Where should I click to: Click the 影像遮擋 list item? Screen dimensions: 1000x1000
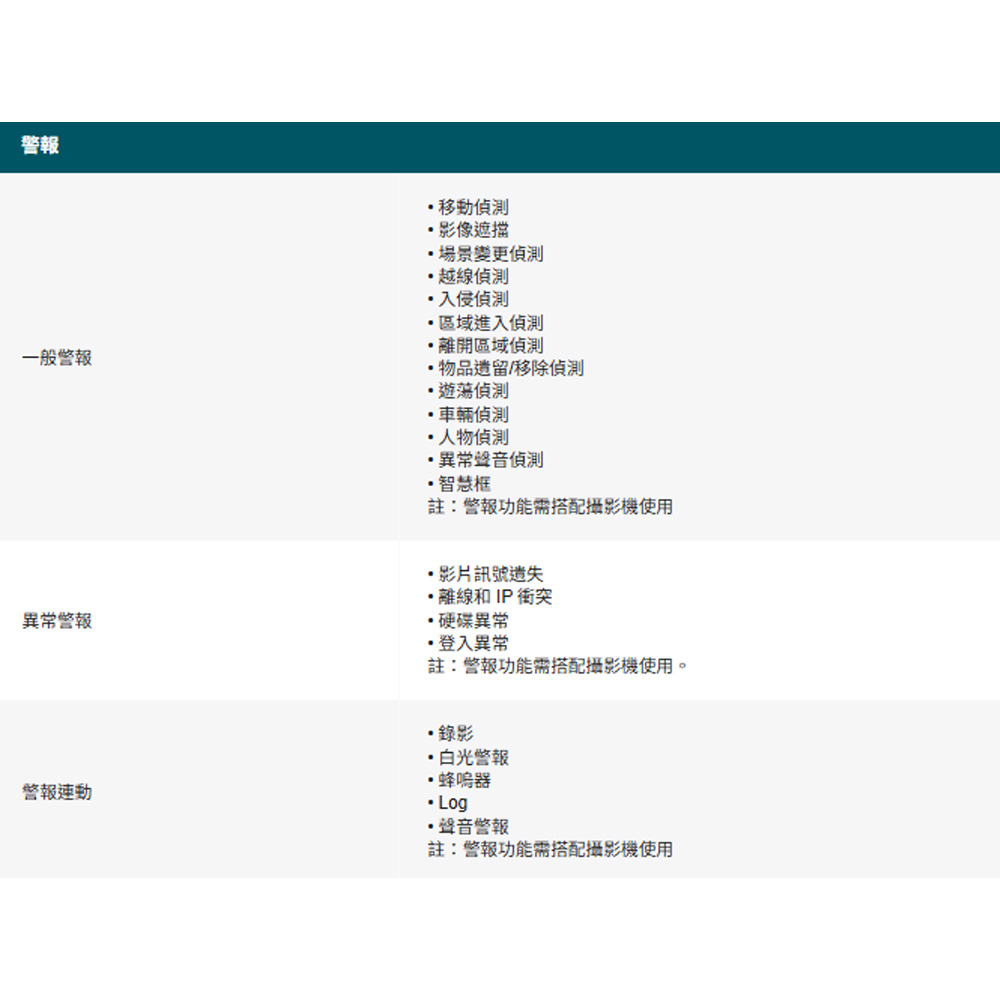472,230
